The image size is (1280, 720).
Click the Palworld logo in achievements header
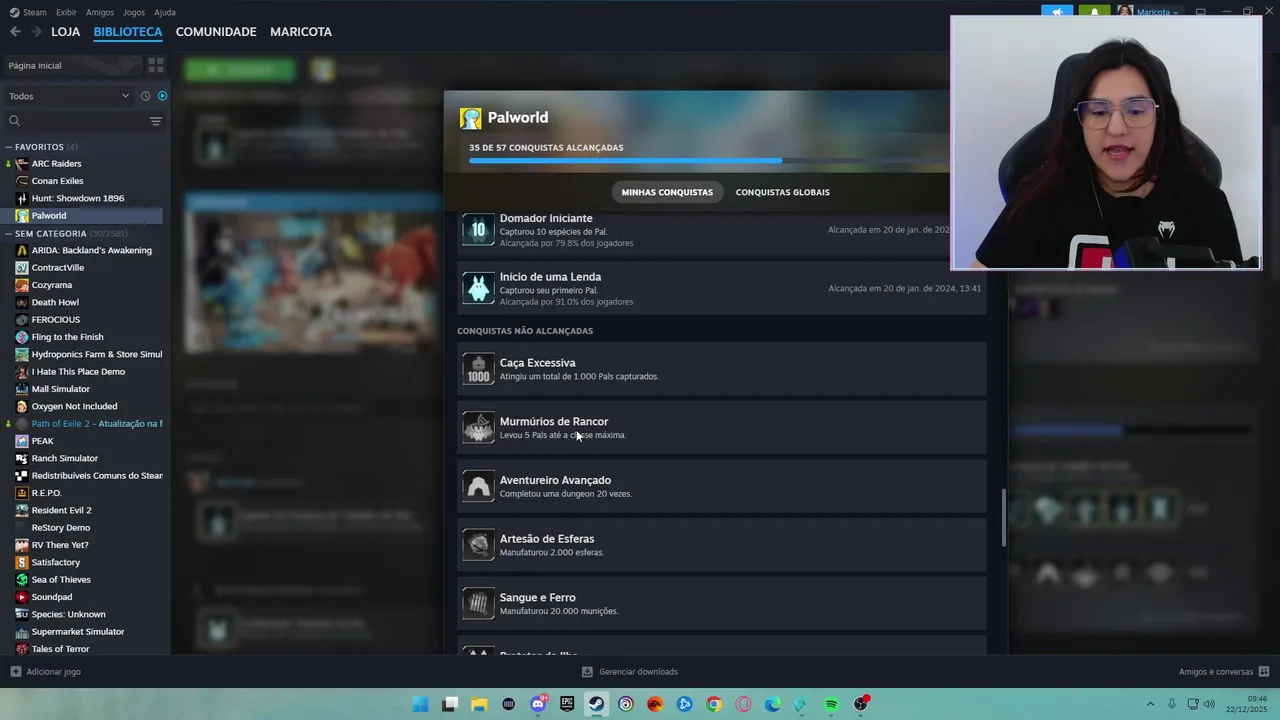pos(470,118)
